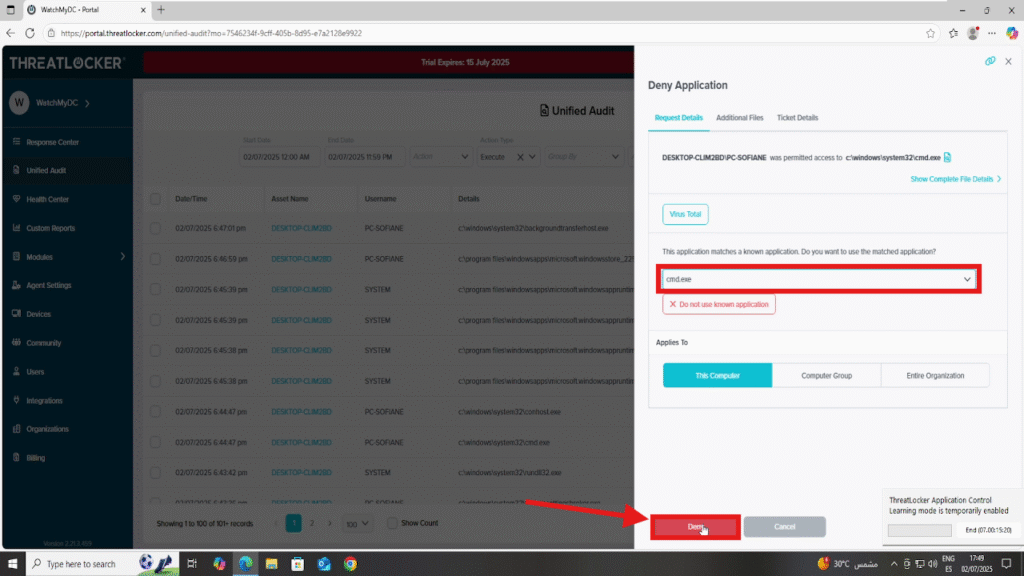Open Users sidebar item

(35, 372)
